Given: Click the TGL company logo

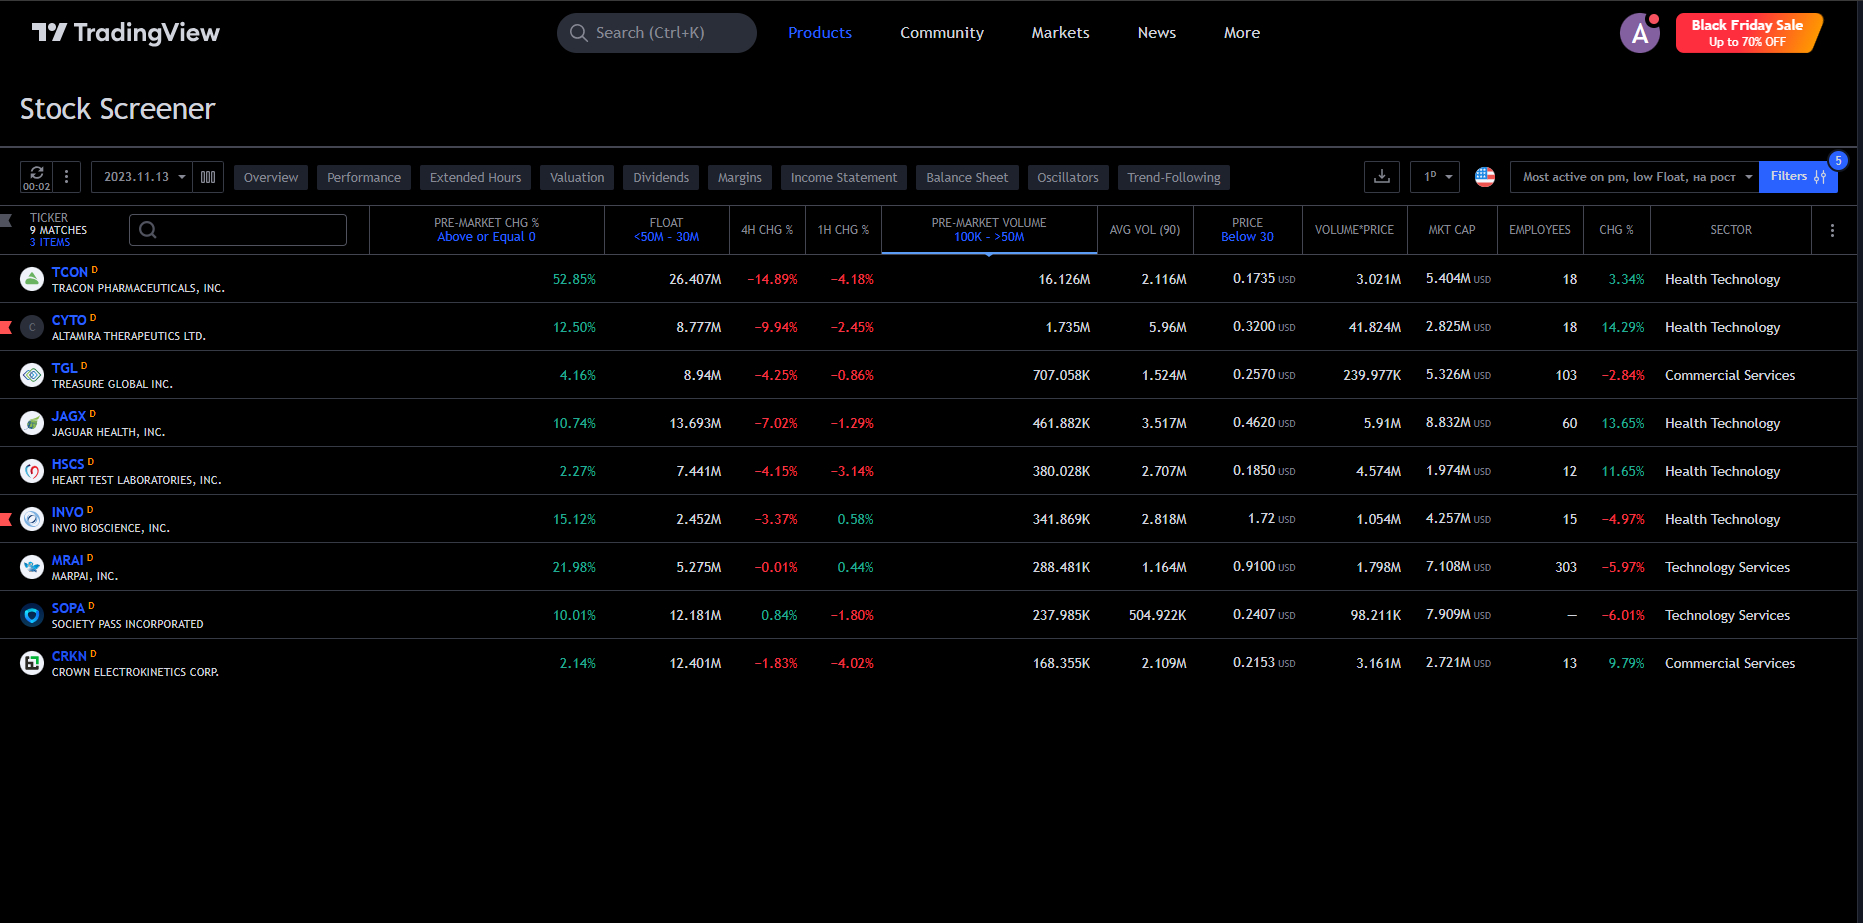Looking at the screenshot, I should [x=32, y=375].
